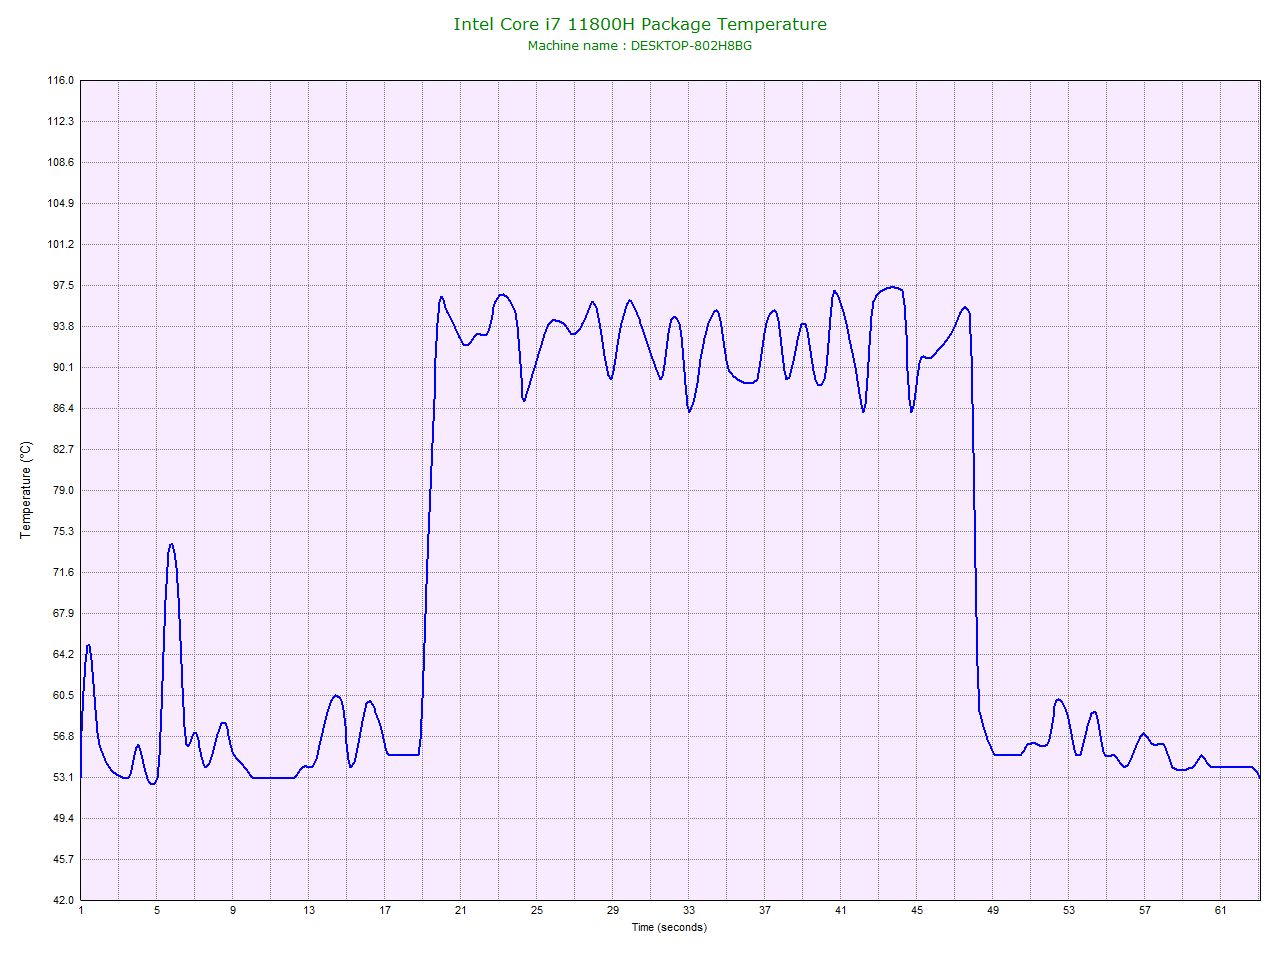Click the time axis label 37
The width and height of the screenshot is (1280, 960).
pyautogui.click(x=765, y=910)
